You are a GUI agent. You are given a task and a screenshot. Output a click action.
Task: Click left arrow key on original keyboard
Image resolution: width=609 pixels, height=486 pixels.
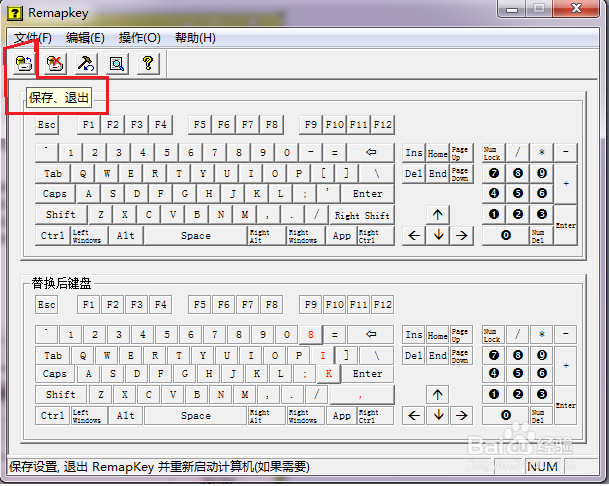[x=414, y=235]
